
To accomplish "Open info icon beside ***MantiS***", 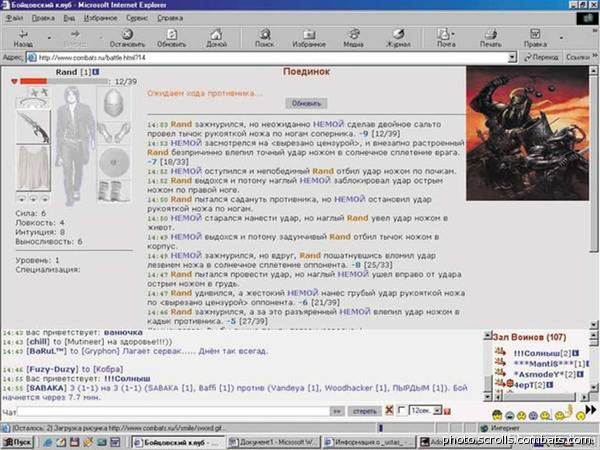I will (588, 364).
